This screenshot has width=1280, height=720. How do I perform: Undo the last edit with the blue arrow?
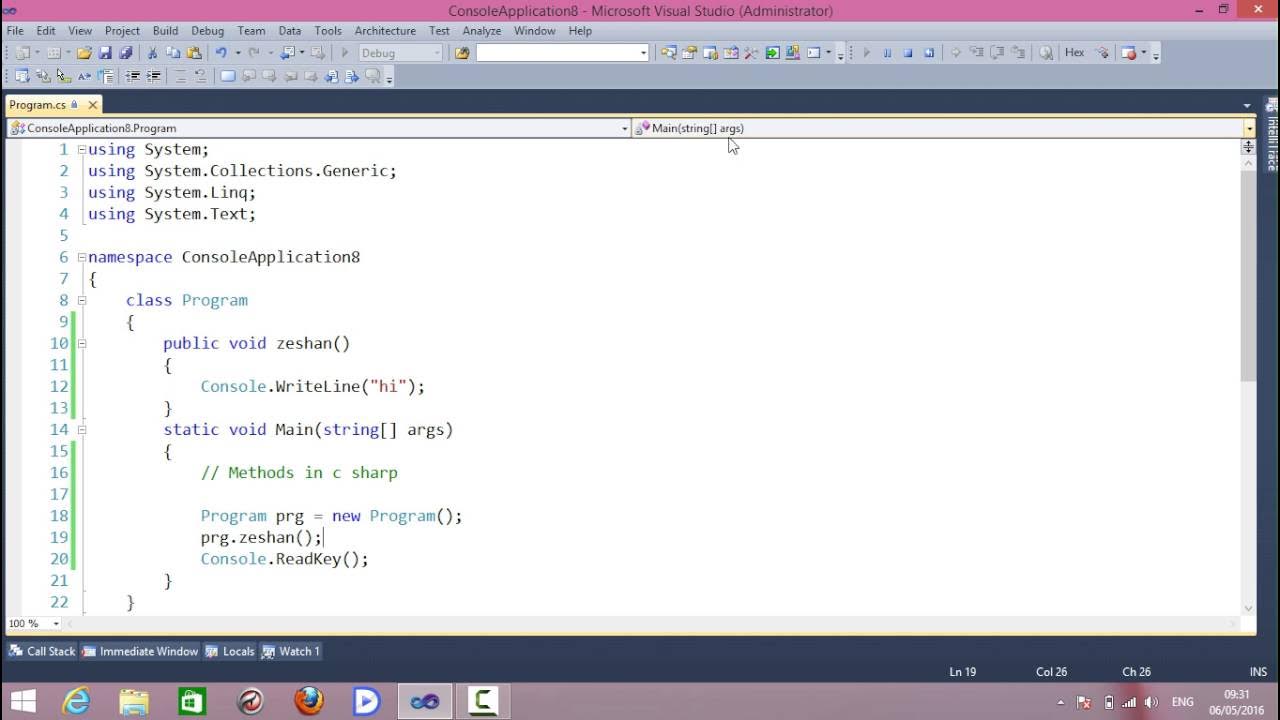[221, 53]
